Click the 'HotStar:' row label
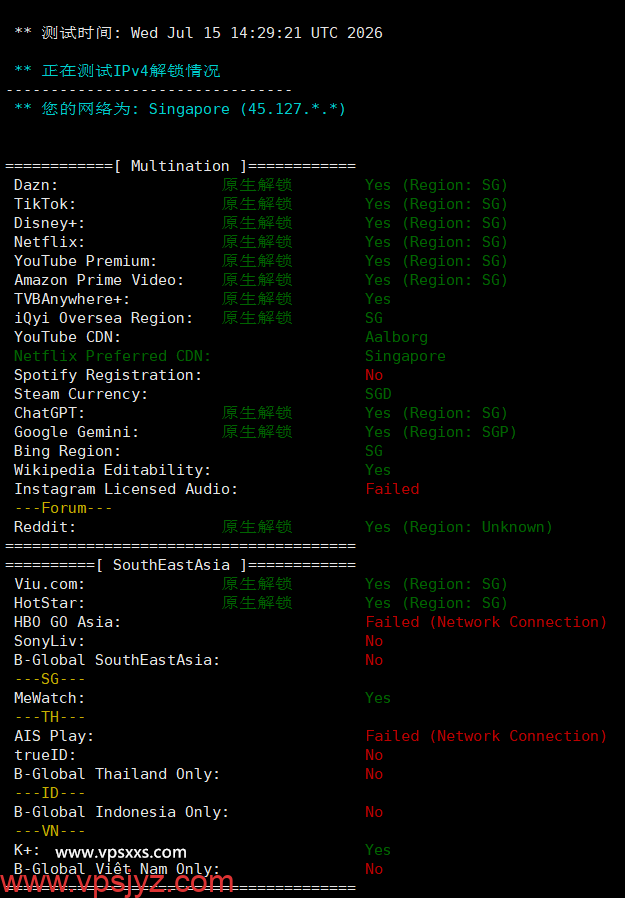 tap(49, 603)
